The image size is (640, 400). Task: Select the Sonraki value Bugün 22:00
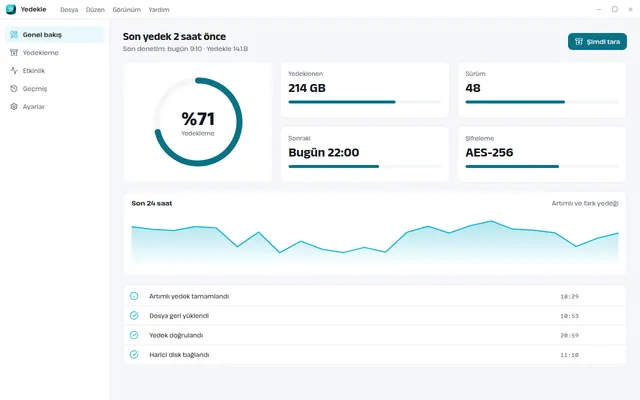click(x=324, y=153)
